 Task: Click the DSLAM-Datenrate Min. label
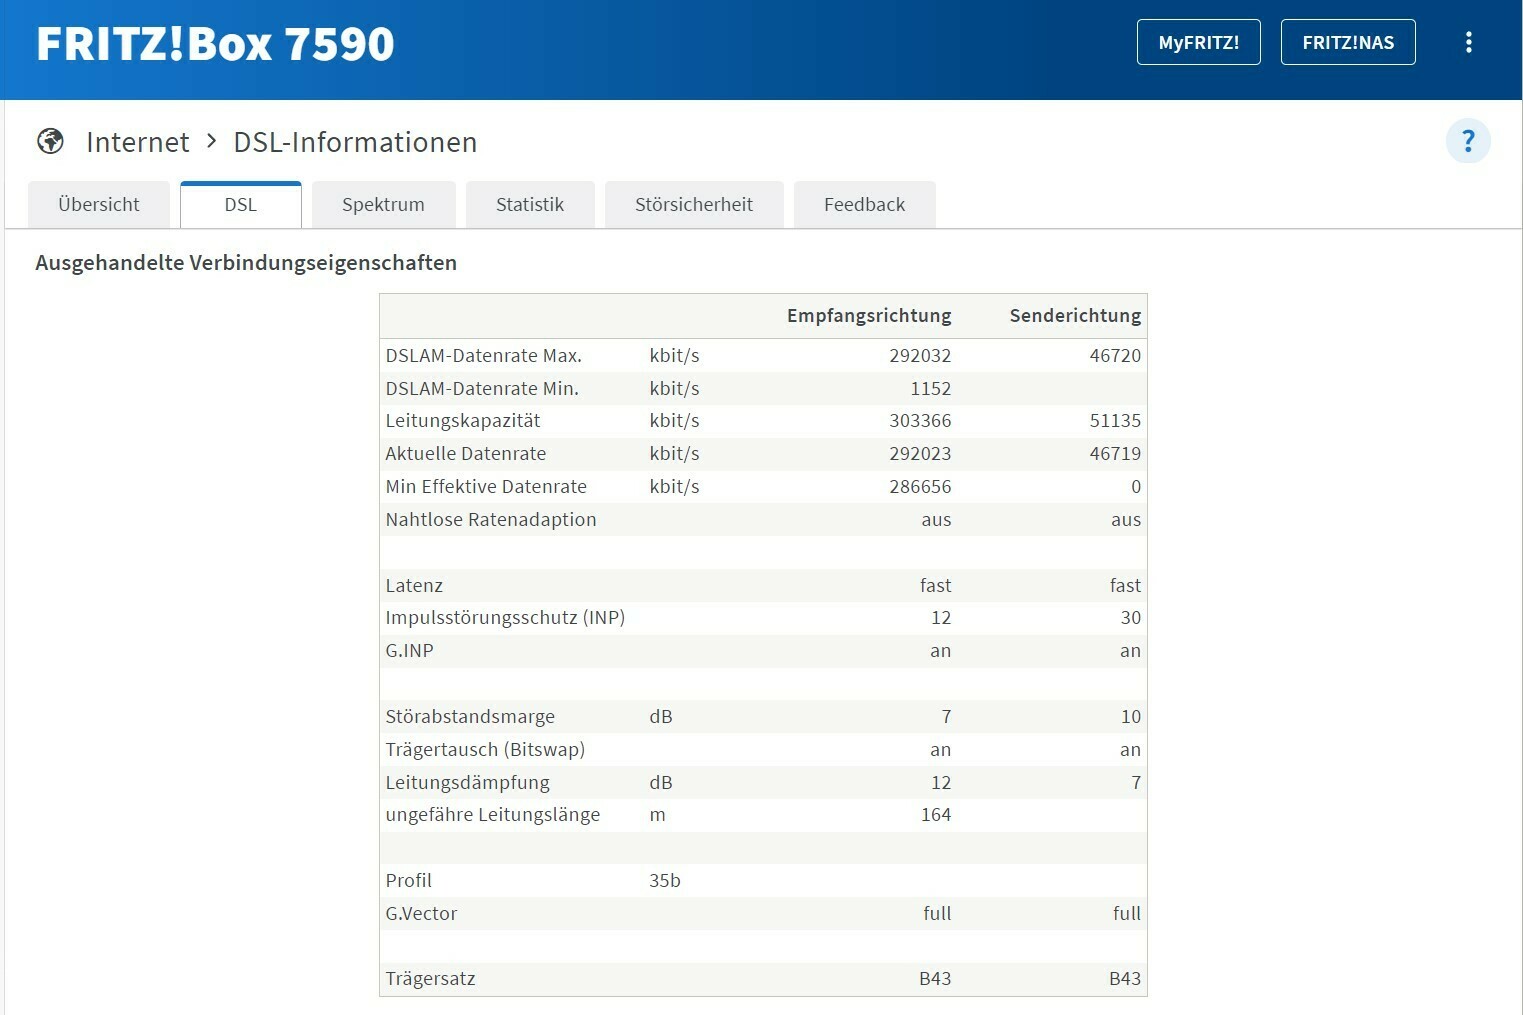[482, 389]
